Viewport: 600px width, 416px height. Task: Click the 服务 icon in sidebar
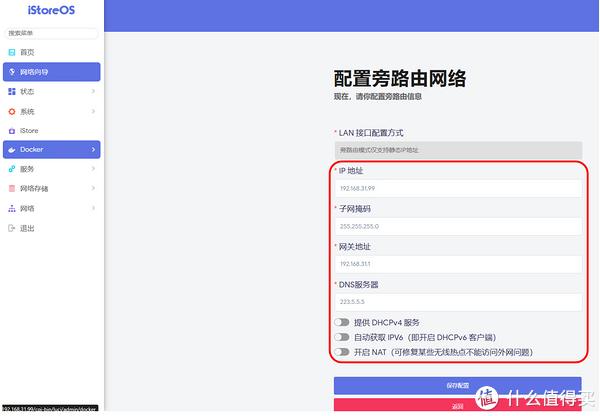point(12,169)
